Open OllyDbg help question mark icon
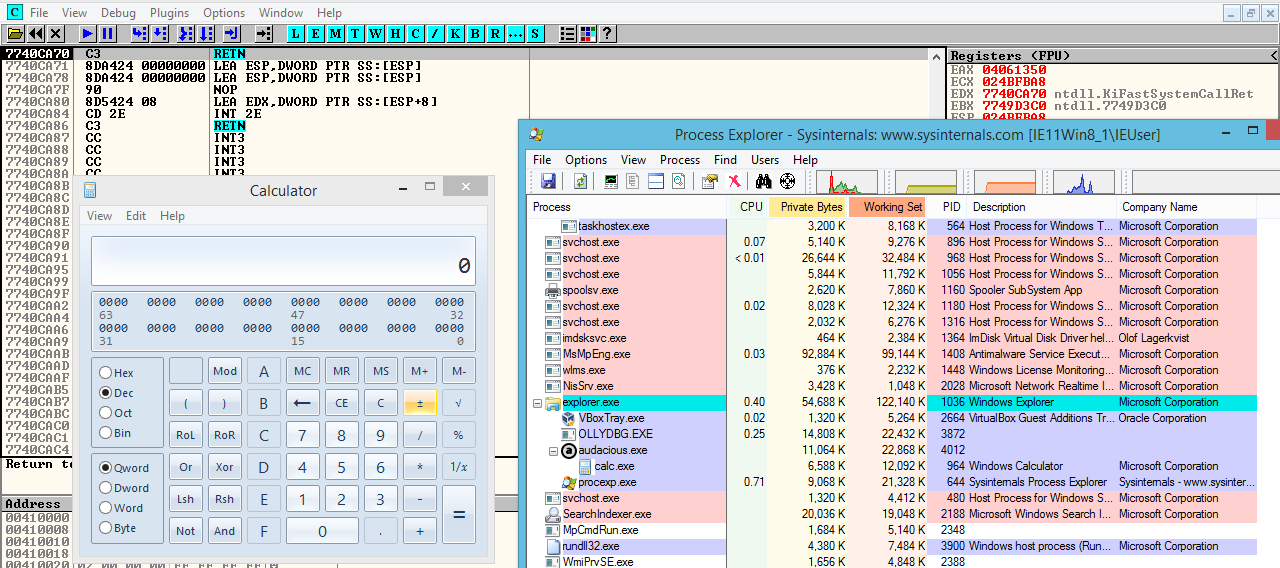The width and height of the screenshot is (1280, 568). click(606, 34)
